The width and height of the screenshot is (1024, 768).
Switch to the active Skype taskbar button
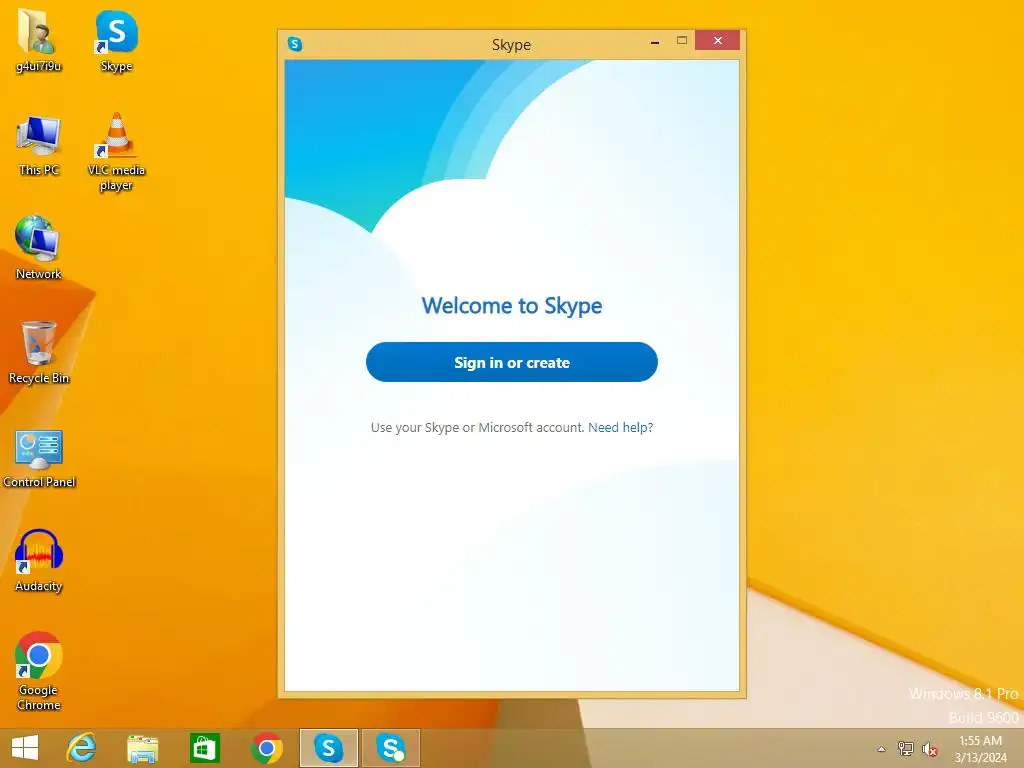pos(328,748)
